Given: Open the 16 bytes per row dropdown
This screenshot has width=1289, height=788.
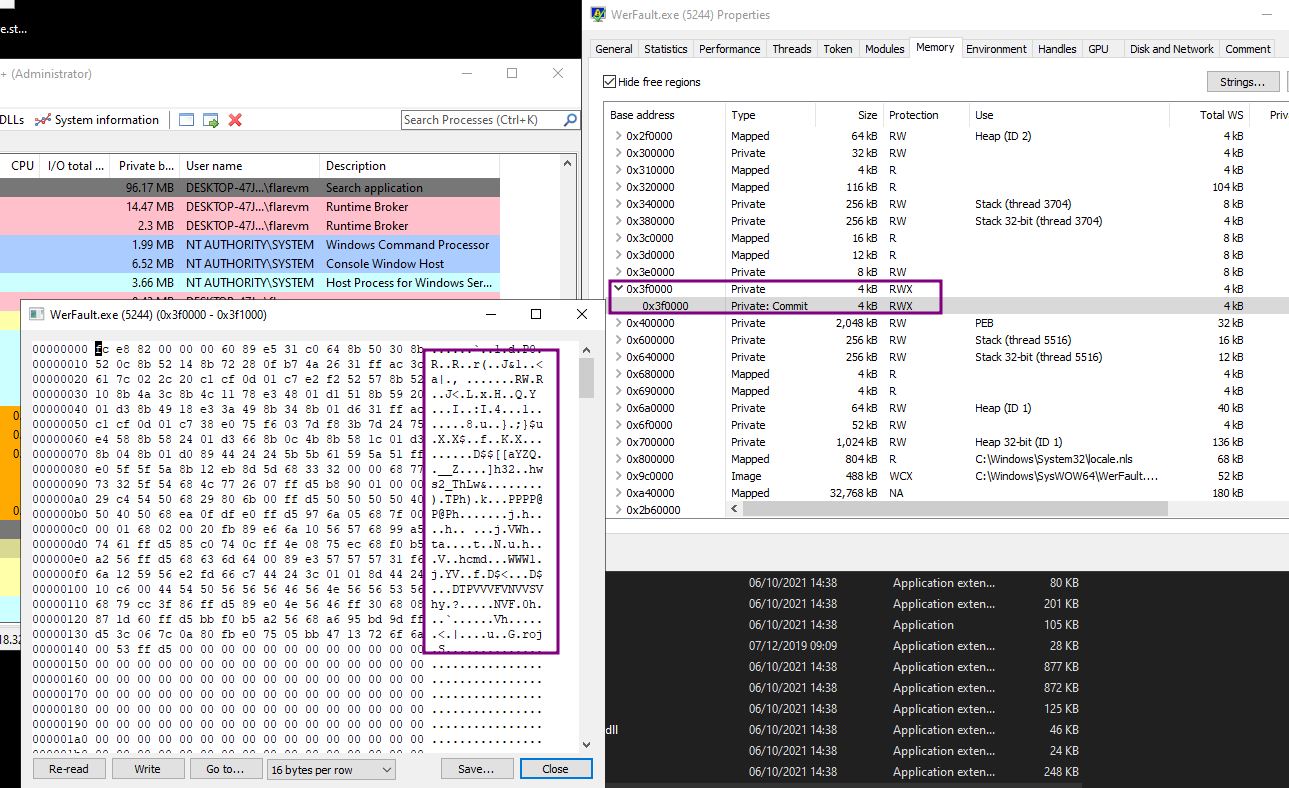Looking at the screenshot, I should tap(331, 769).
